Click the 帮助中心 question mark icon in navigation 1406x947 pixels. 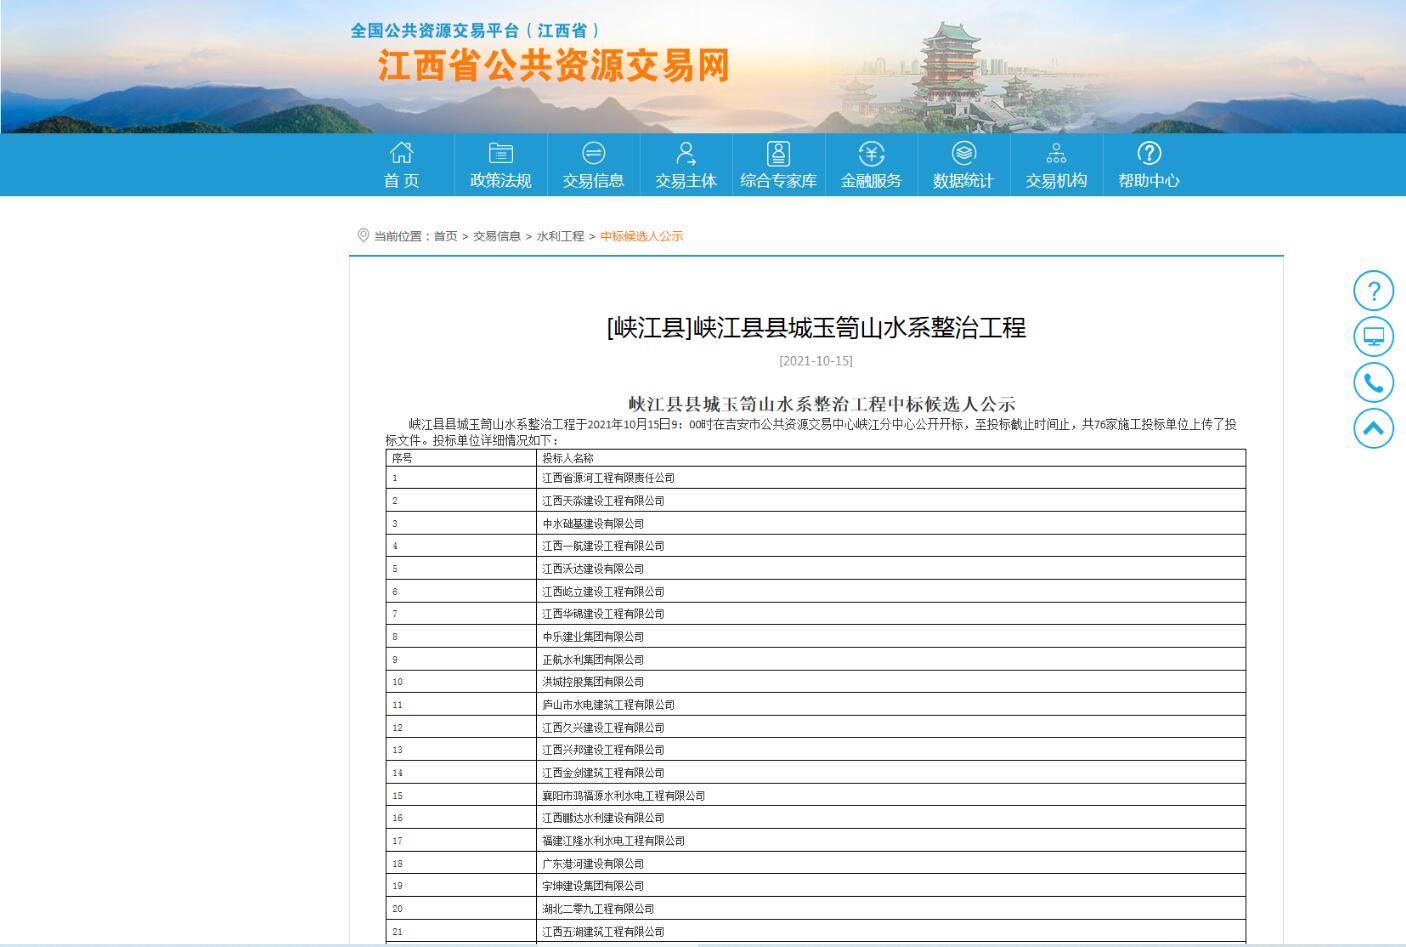click(1149, 153)
